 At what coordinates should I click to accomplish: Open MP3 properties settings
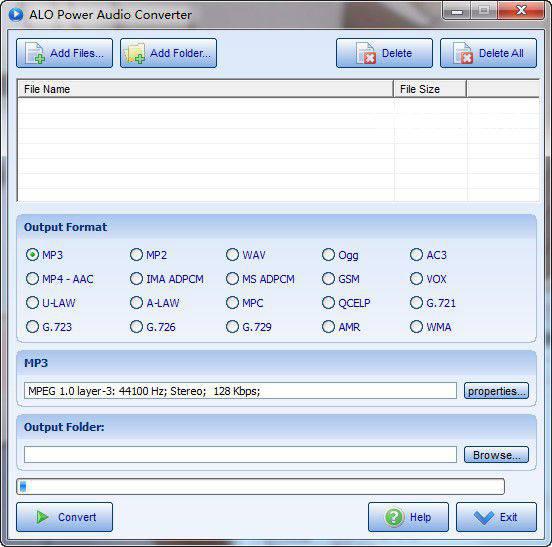(x=496, y=391)
